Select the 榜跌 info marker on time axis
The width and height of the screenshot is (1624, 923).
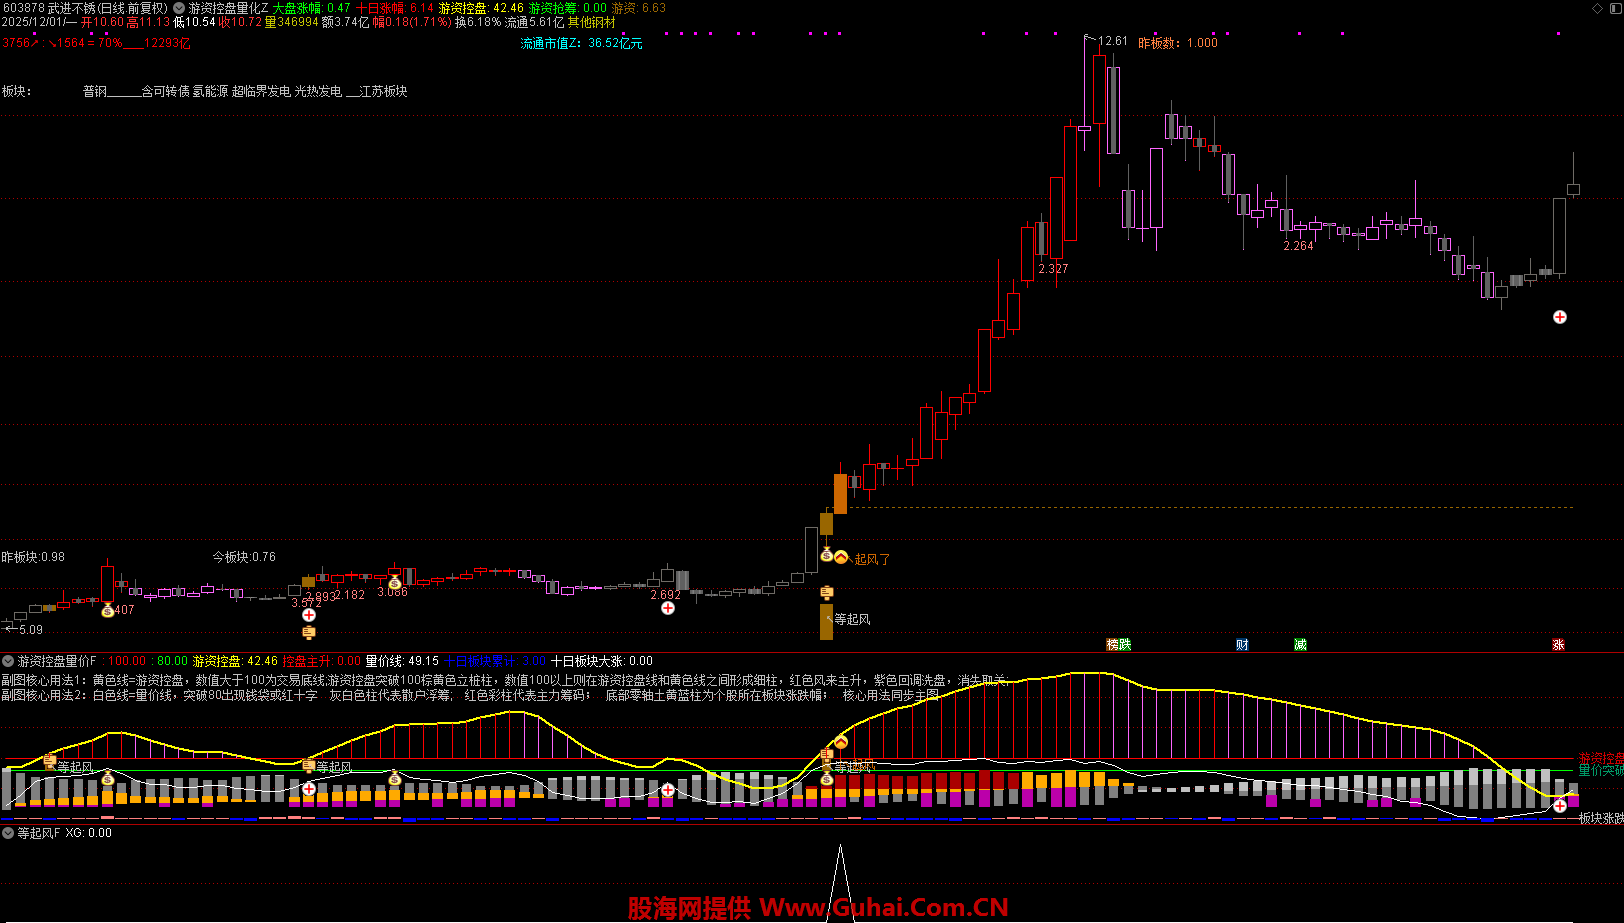tap(1118, 645)
